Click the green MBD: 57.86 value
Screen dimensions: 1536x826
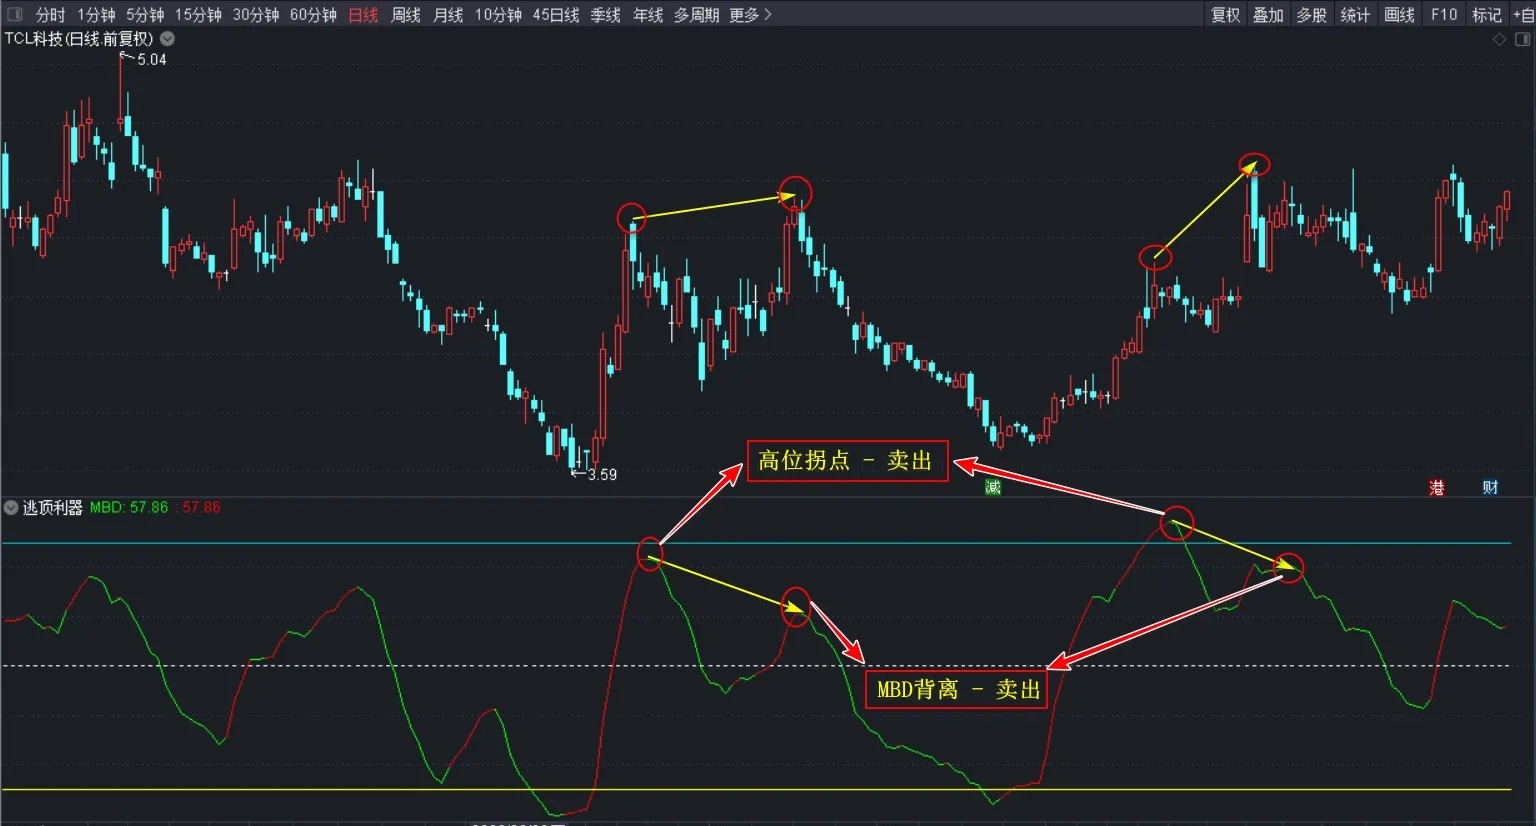click(x=129, y=507)
